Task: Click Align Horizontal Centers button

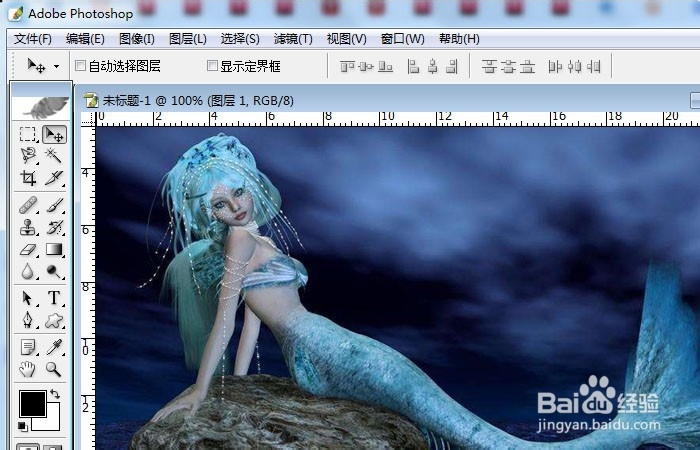Action: click(433, 67)
